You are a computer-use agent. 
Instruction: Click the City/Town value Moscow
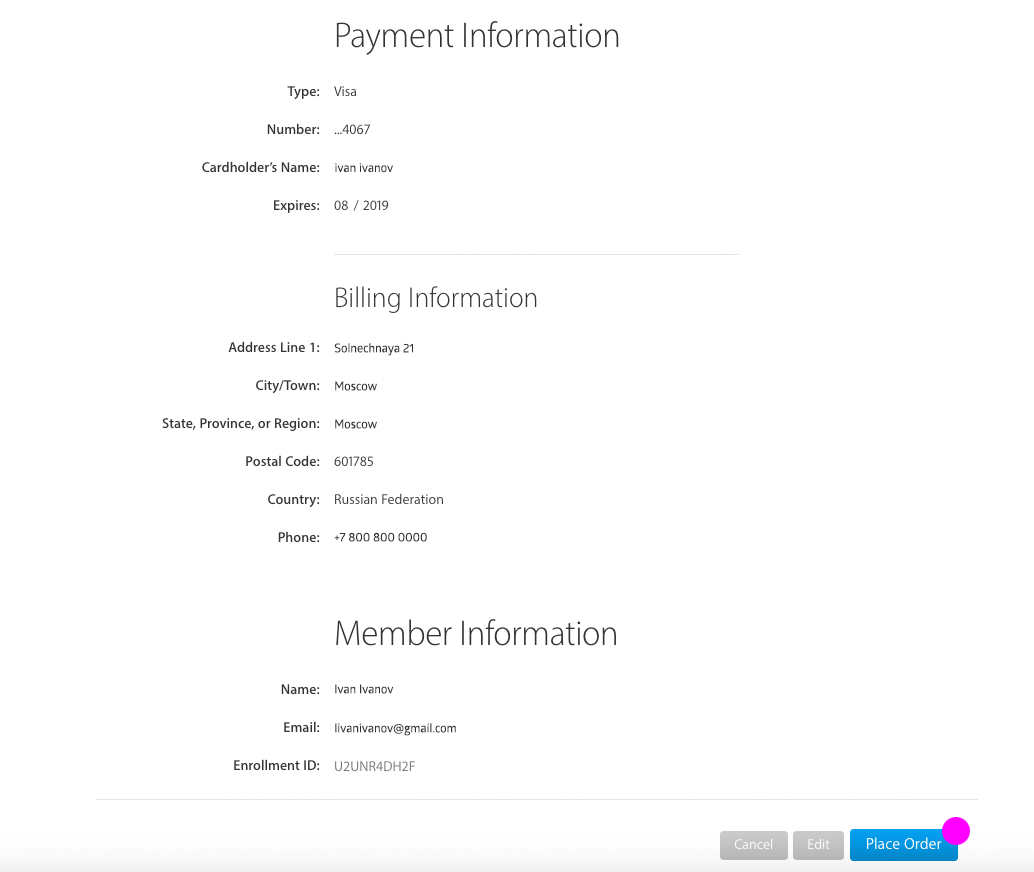pyautogui.click(x=355, y=386)
